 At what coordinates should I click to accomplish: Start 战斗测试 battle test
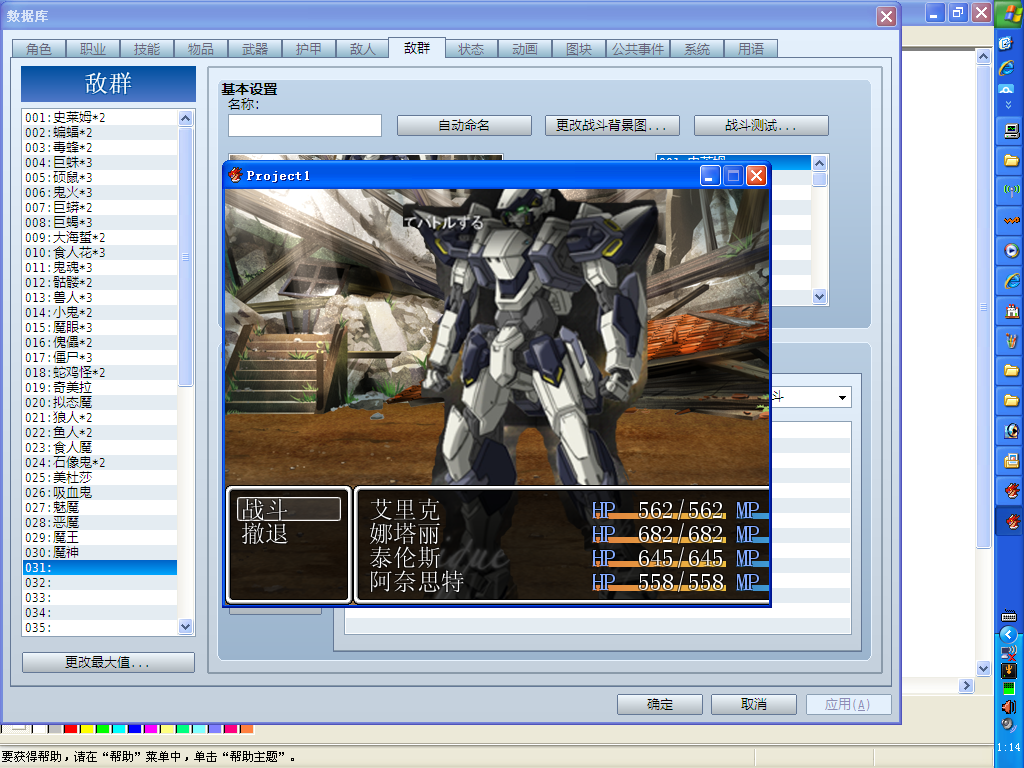pos(761,125)
